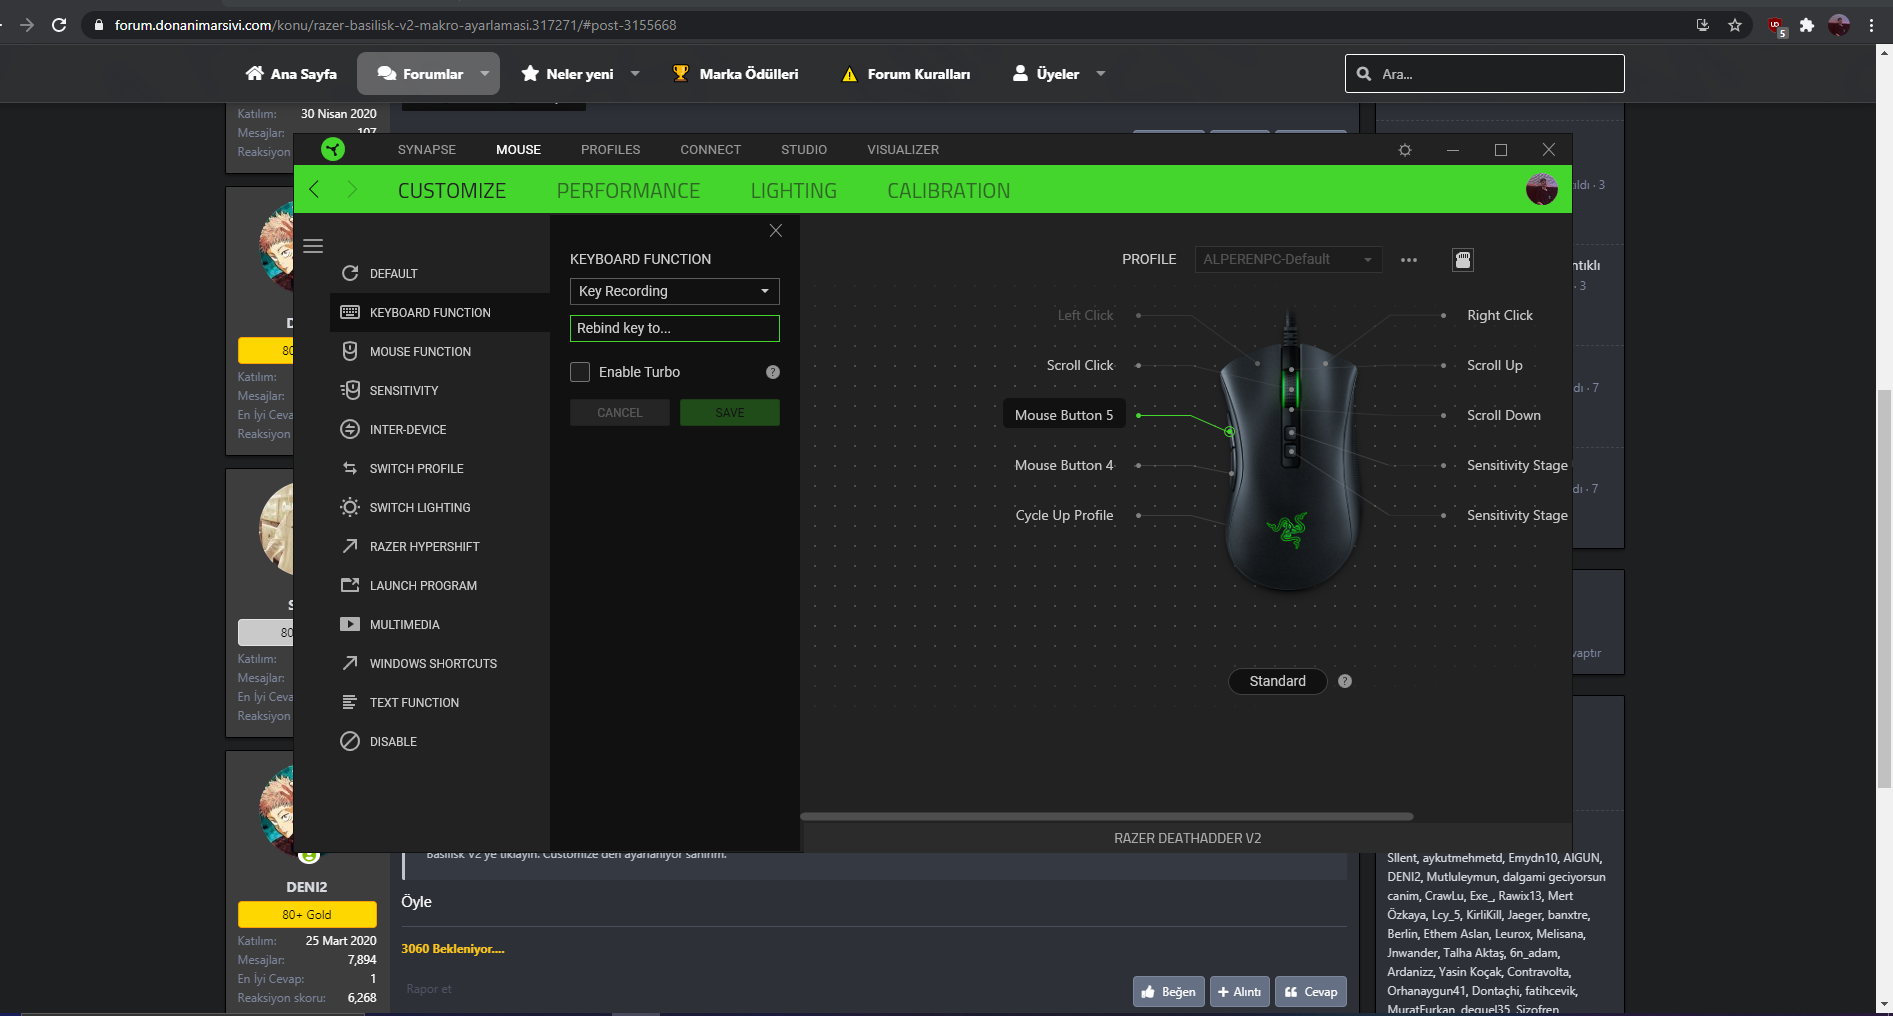This screenshot has width=1893, height=1016.
Task: Switch to the SYNAPSE tab
Action: (x=427, y=150)
